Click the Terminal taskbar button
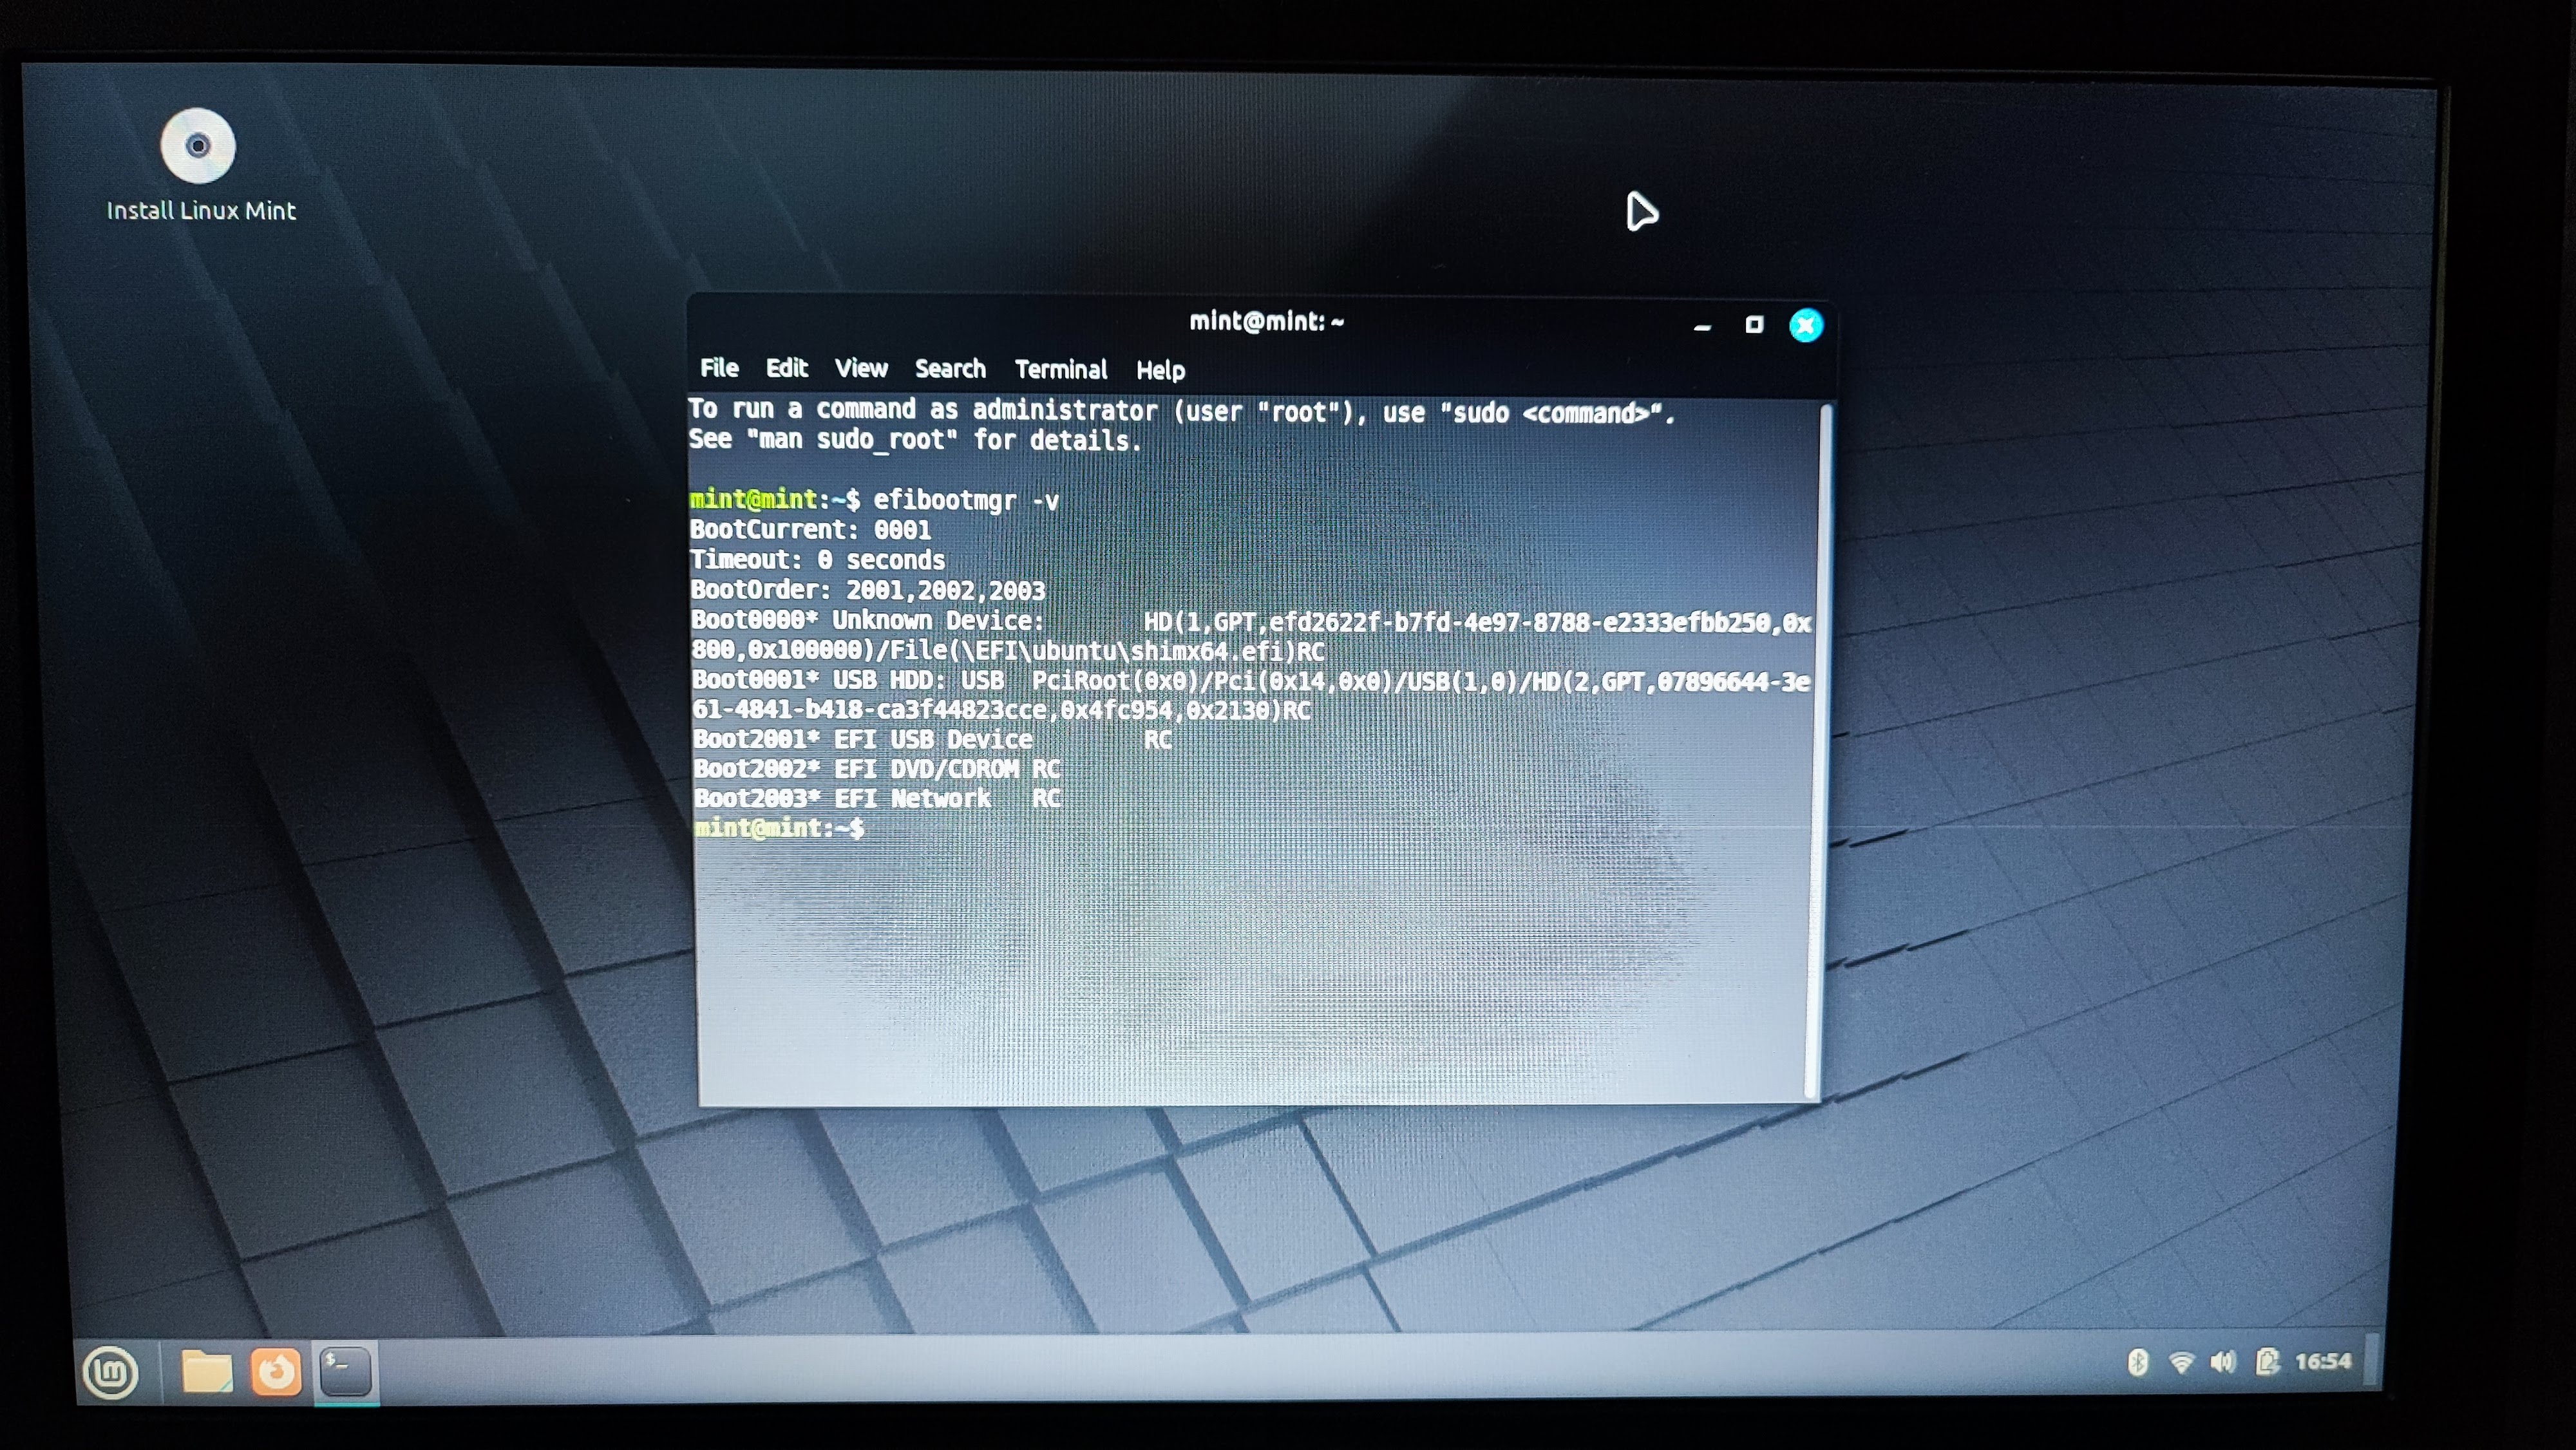The height and width of the screenshot is (1450, 2576). pos(346,1371)
